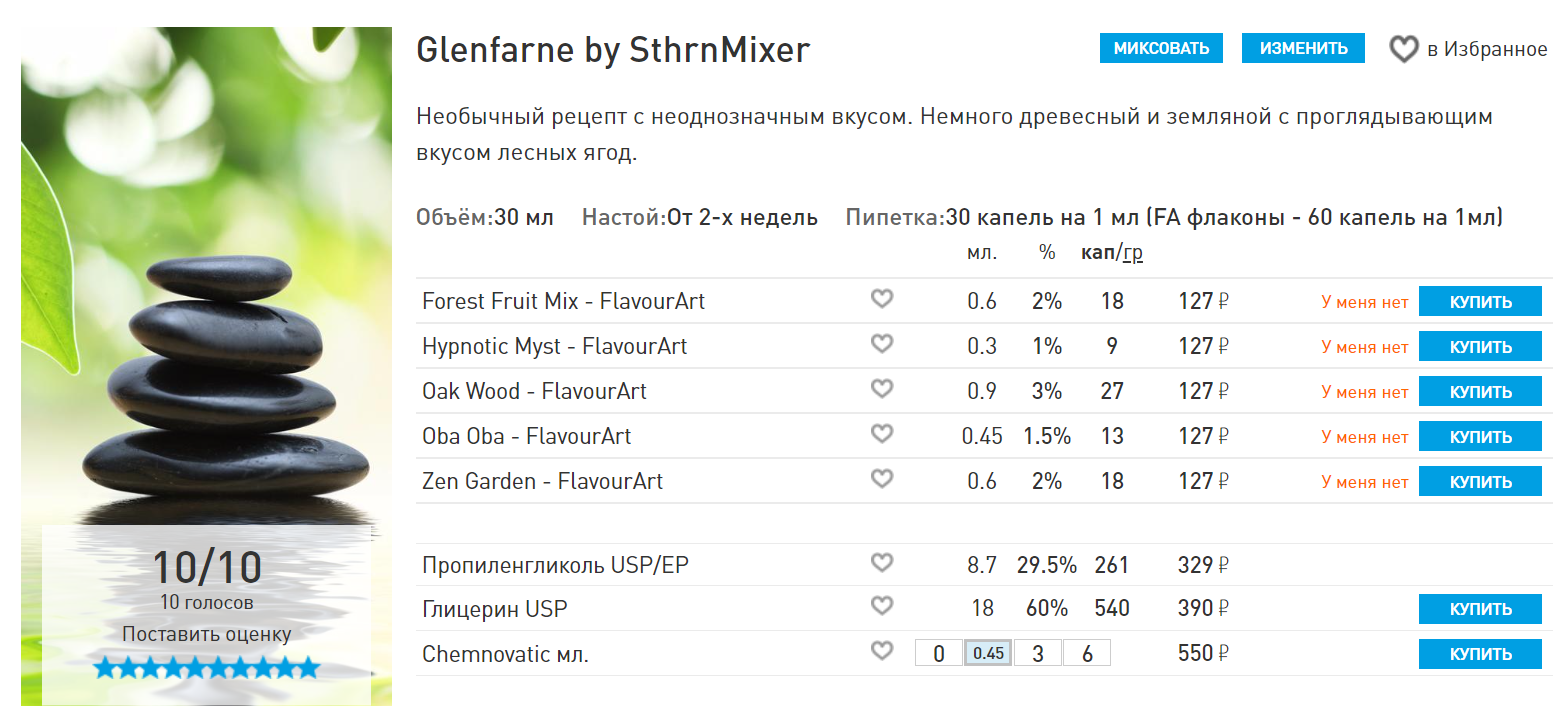The height and width of the screenshot is (706, 1568).
Task: Toggle У меня нет for Forest Fruit Mix
Action: point(1364,302)
